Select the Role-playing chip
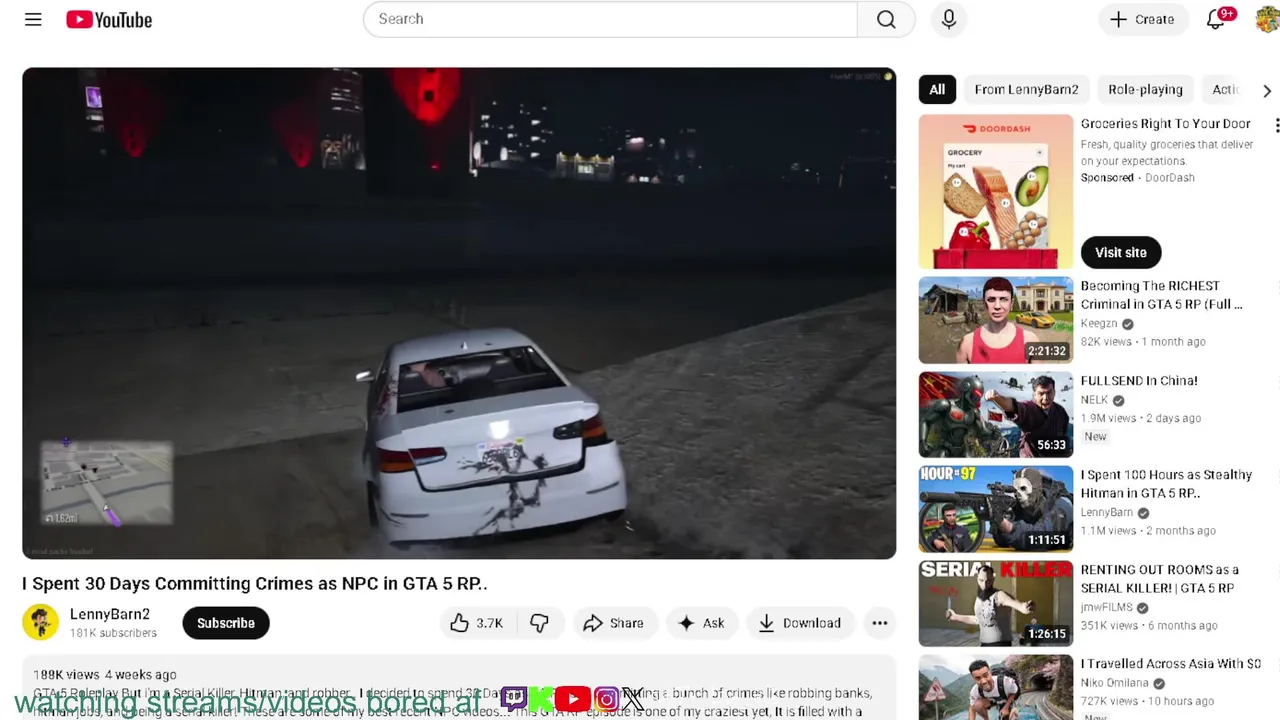The height and width of the screenshot is (720, 1280). pyautogui.click(x=1145, y=89)
